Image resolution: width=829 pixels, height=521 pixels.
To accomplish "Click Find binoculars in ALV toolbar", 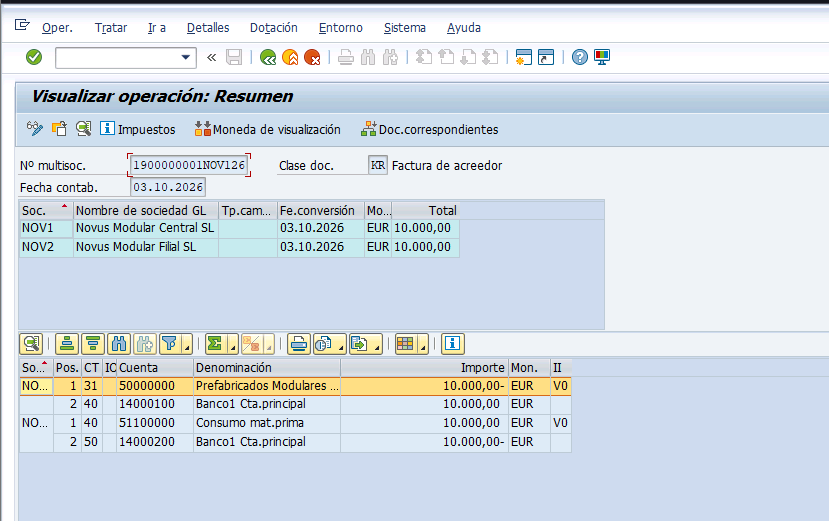I will tap(119, 344).
